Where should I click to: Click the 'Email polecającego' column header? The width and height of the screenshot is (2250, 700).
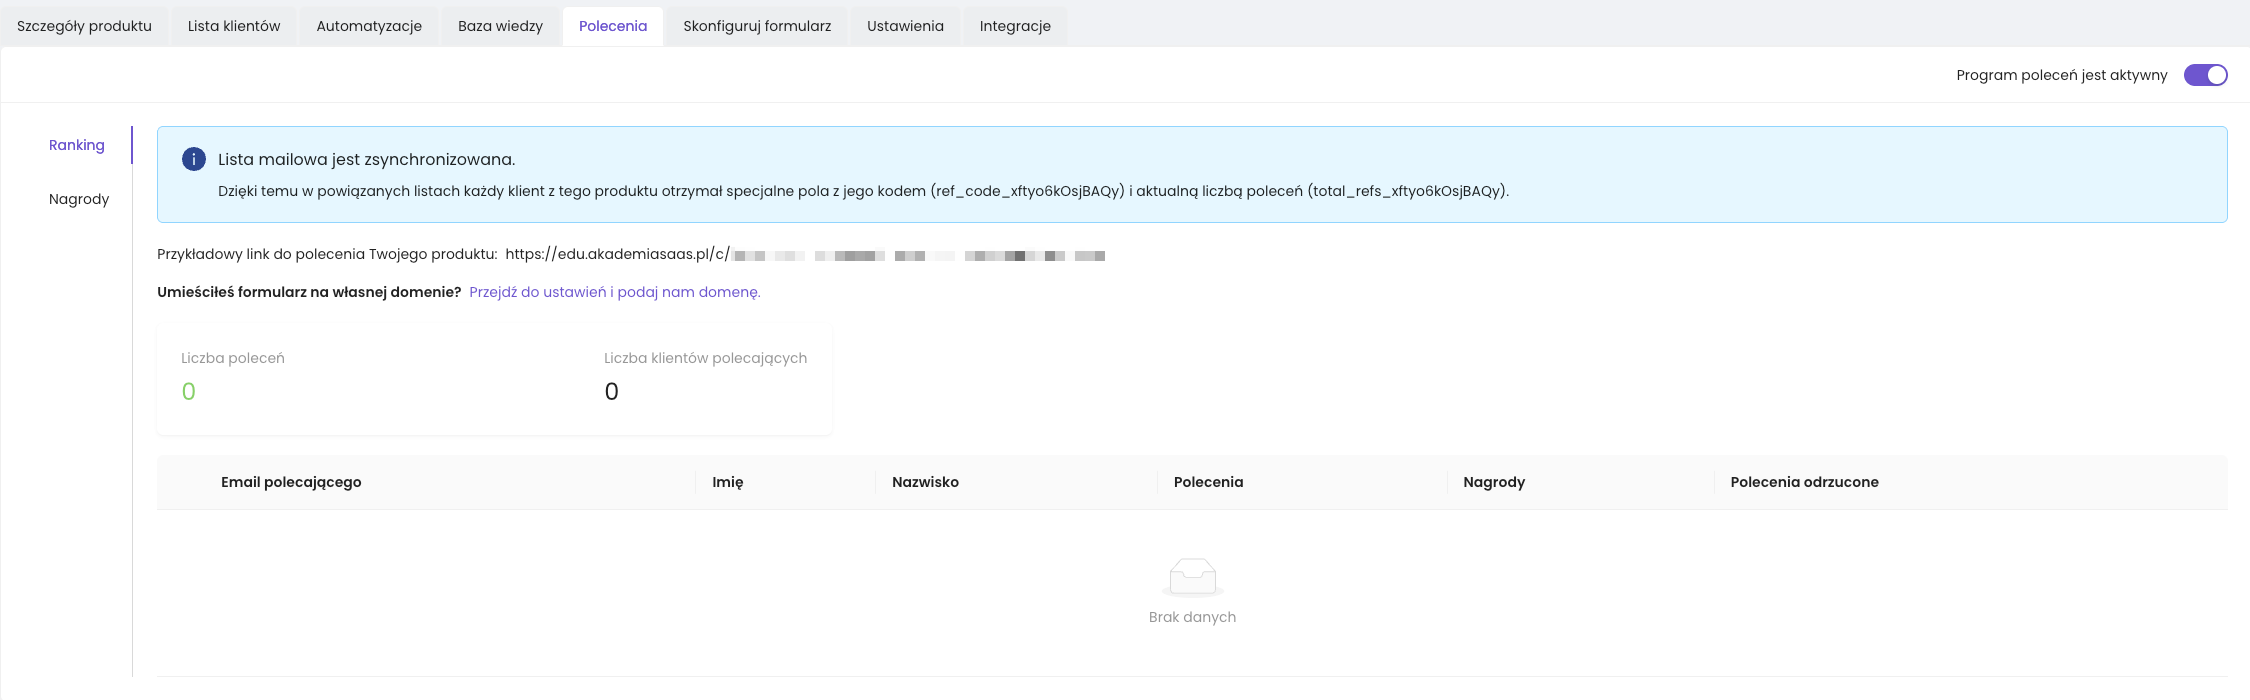(291, 482)
